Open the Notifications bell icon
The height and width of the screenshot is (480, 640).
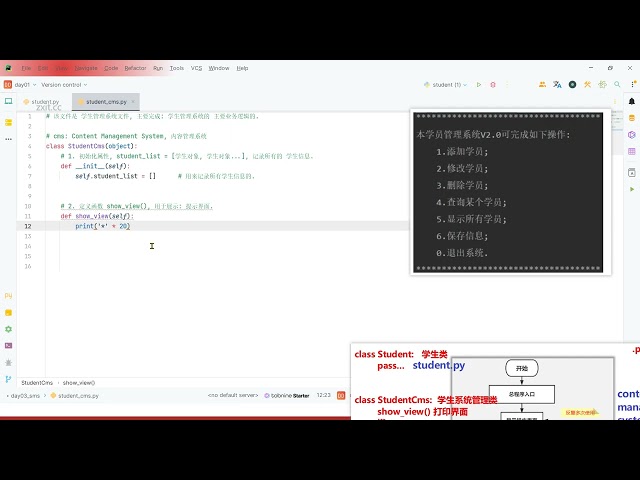click(632, 101)
